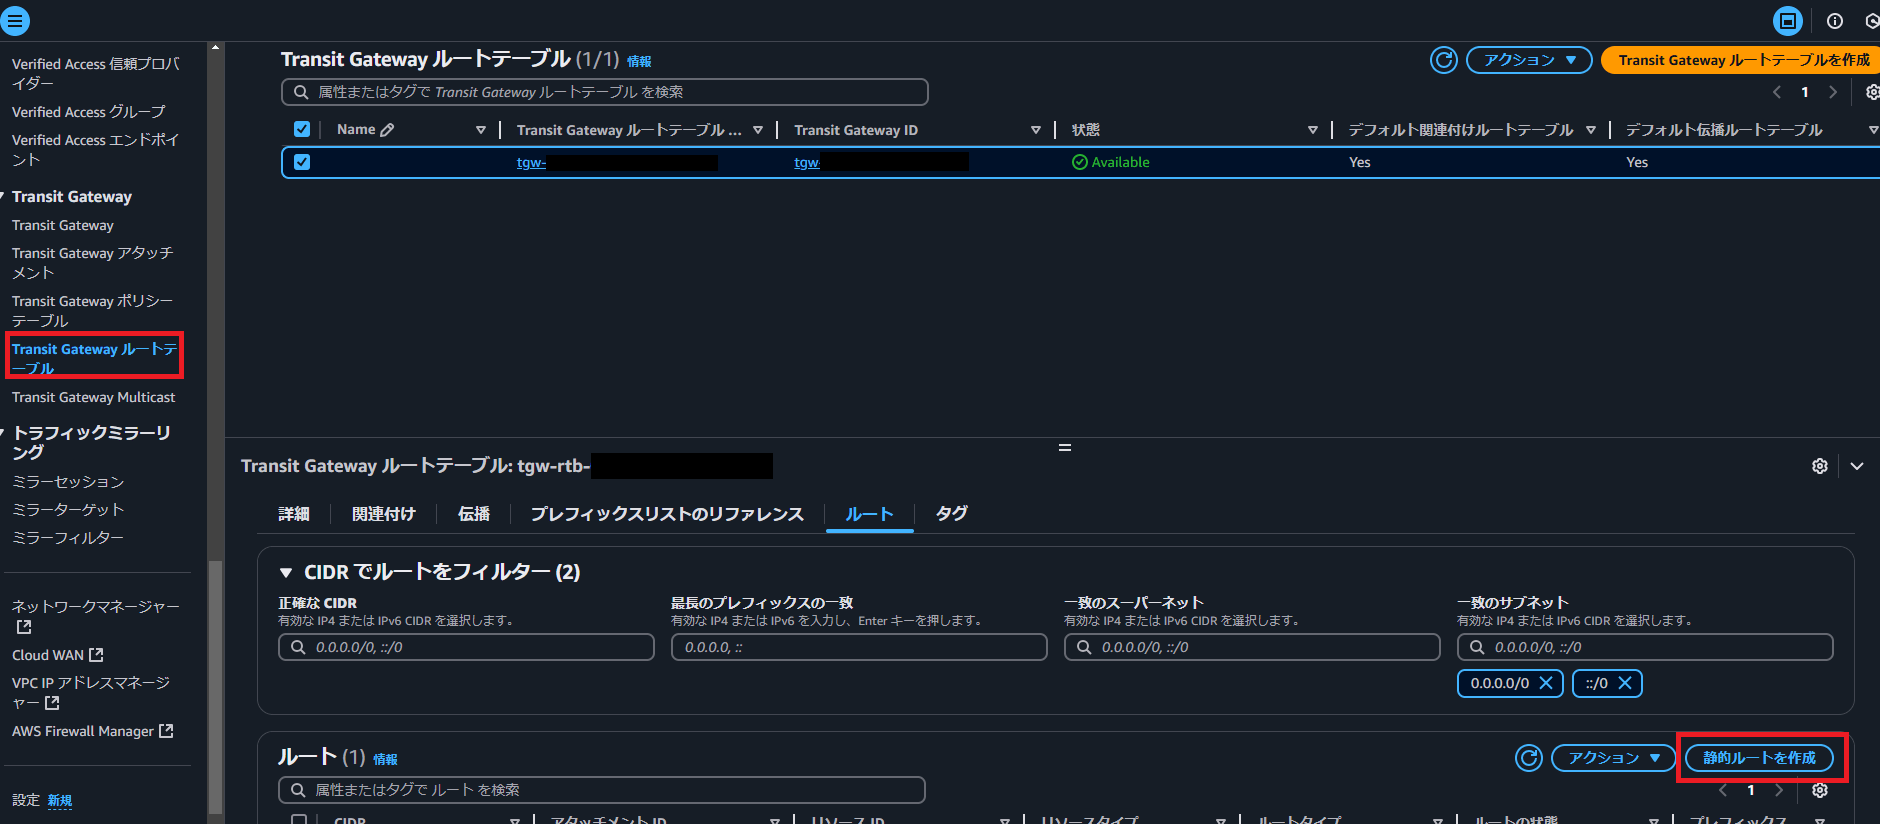Viewport: 1880px width, 824px height.
Task: Open Transit Gateway Multicast in sidebar
Action: pos(93,397)
